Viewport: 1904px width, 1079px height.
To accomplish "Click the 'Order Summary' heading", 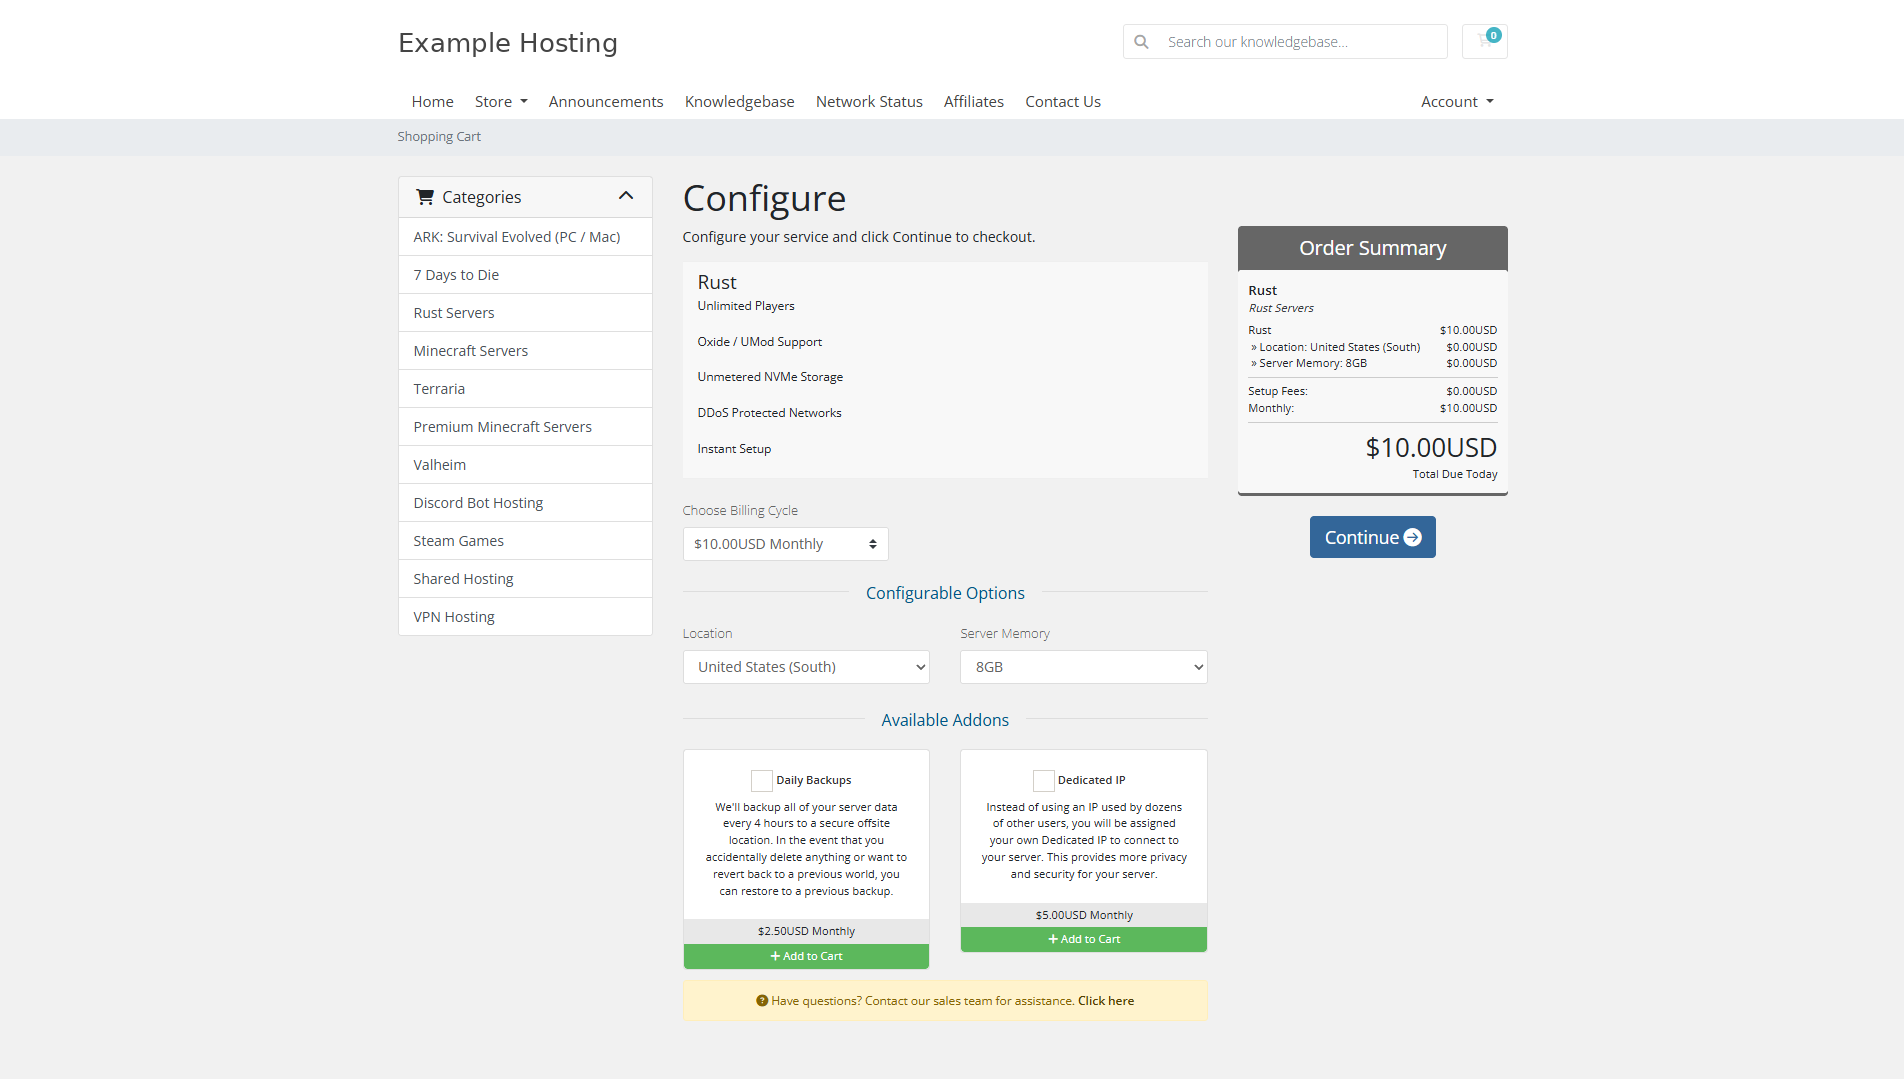I will click(x=1372, y=248).
